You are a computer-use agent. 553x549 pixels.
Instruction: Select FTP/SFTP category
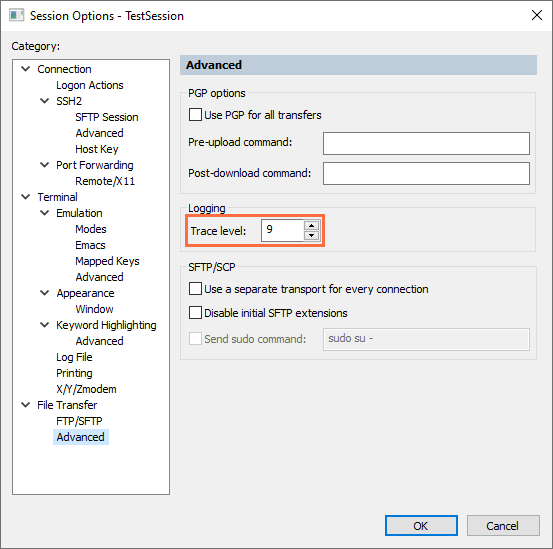[x=79, y=421]
